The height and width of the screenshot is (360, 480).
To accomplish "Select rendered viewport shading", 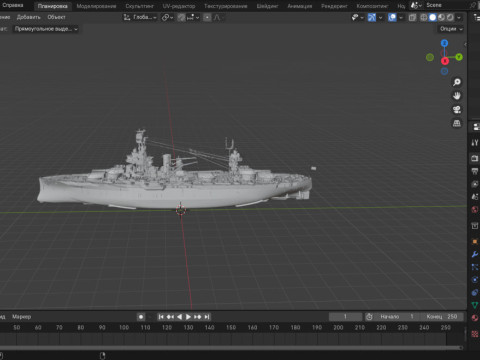I will coord(450,17).
